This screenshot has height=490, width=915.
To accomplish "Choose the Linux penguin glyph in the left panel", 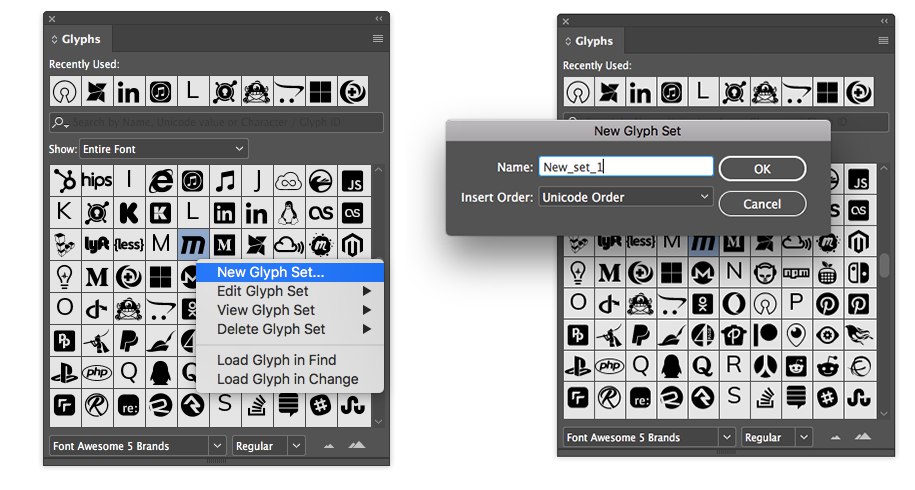I will point(288,213).
